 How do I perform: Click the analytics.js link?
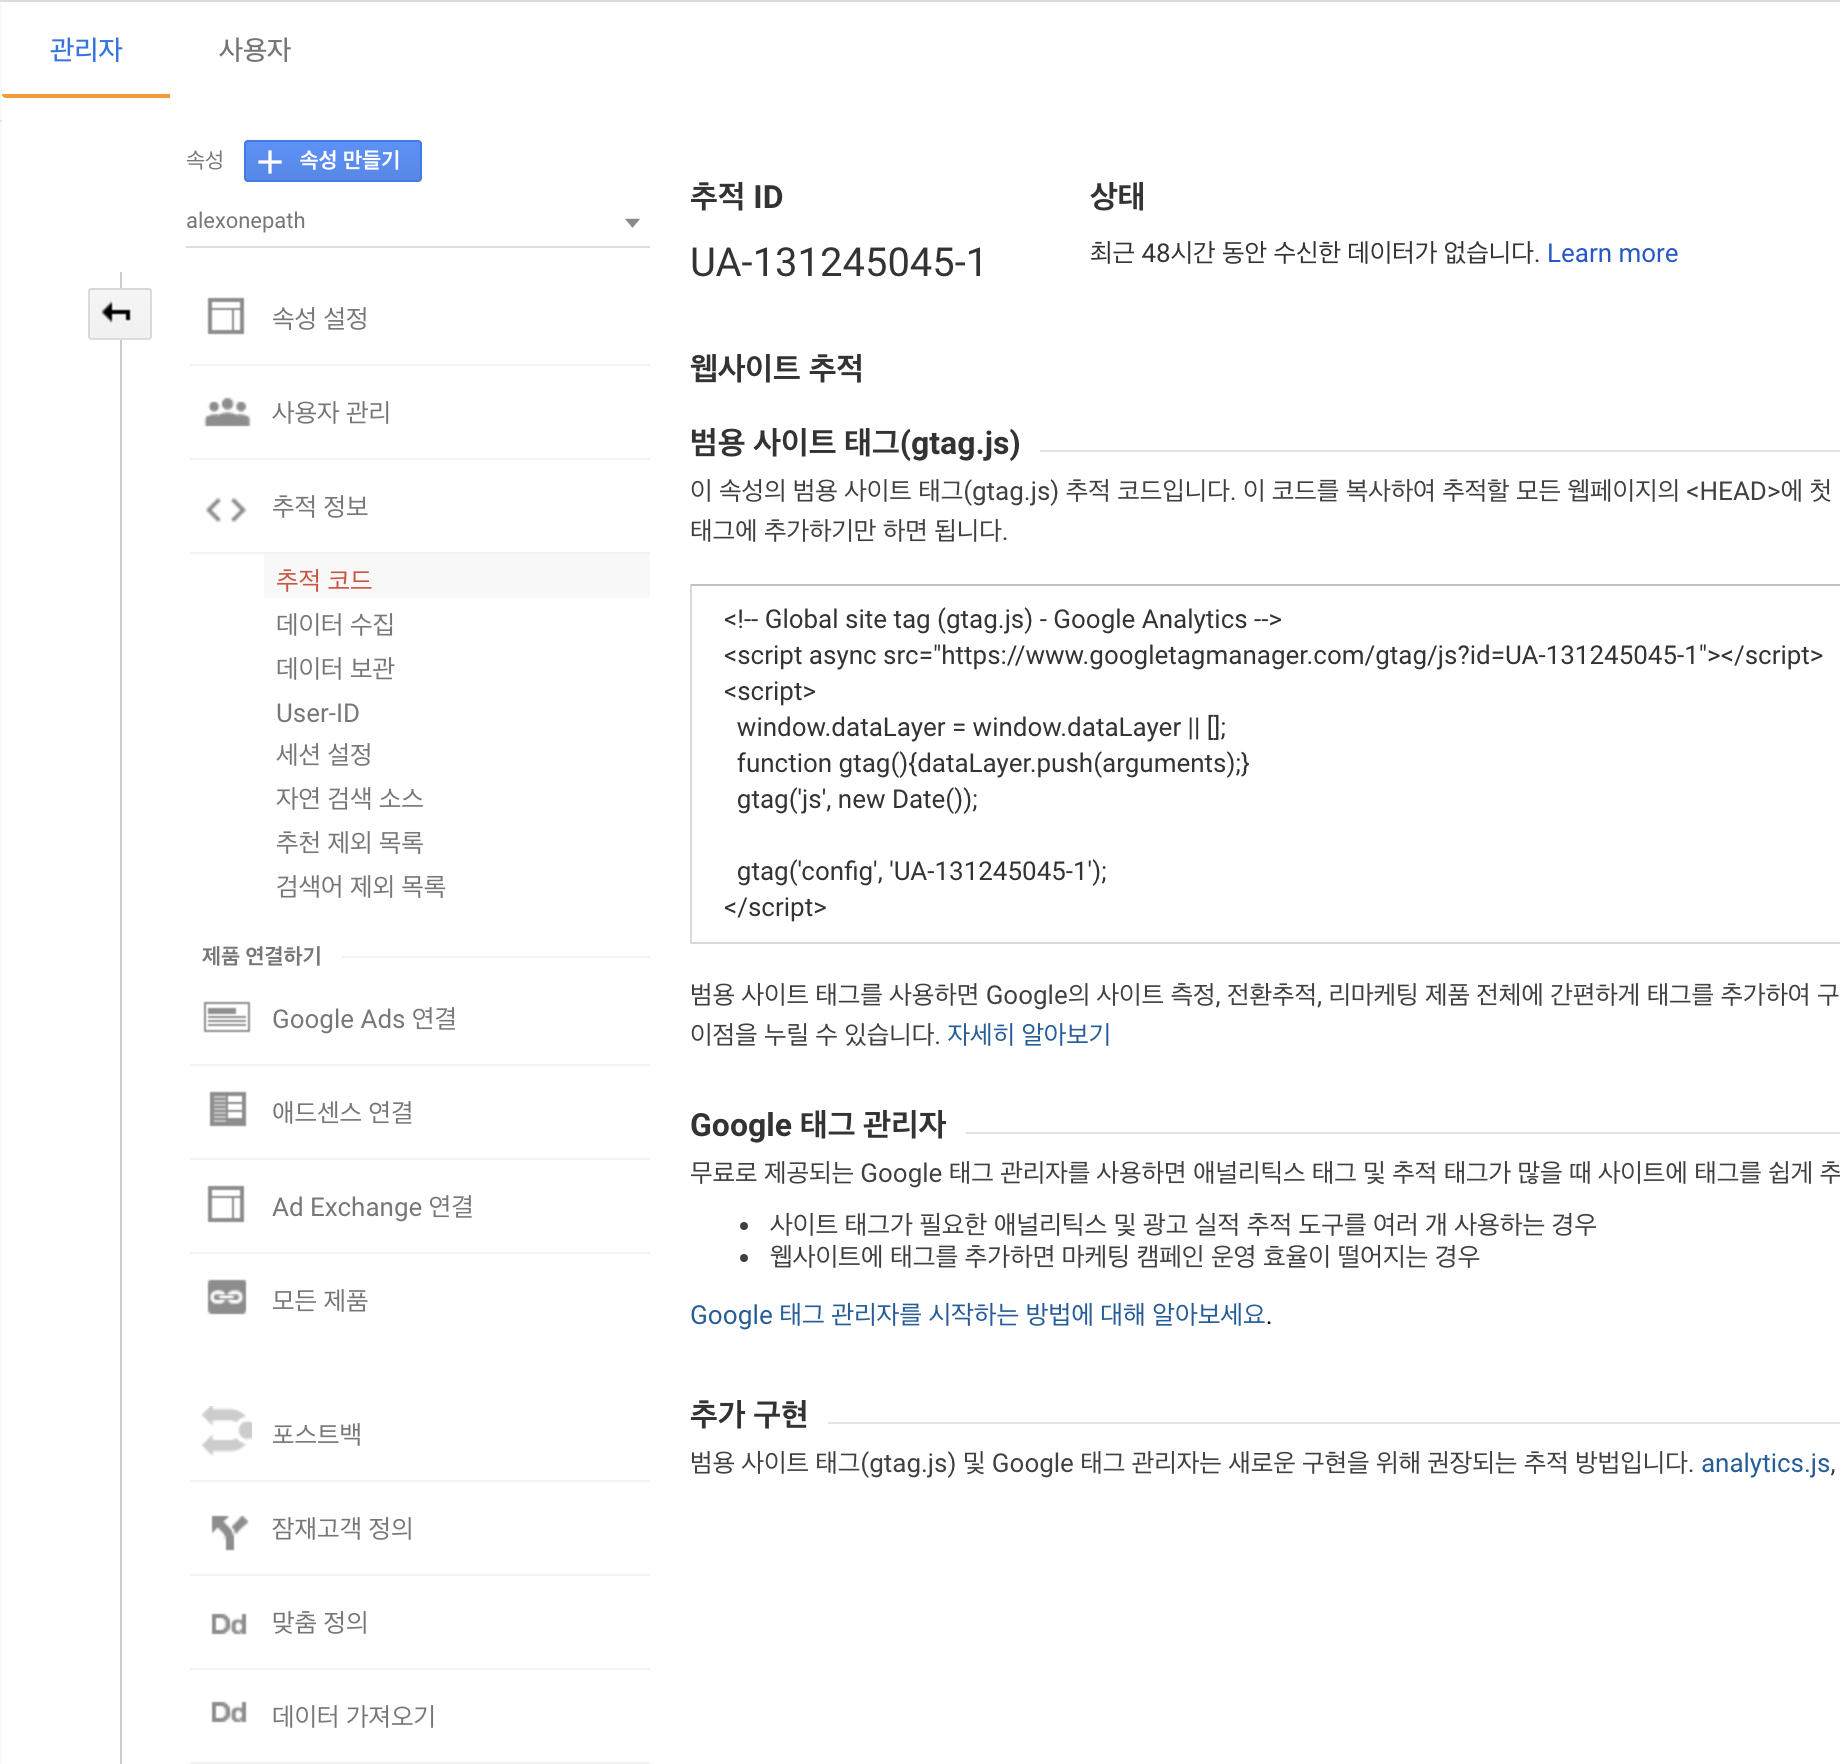pos(1764,1463)
